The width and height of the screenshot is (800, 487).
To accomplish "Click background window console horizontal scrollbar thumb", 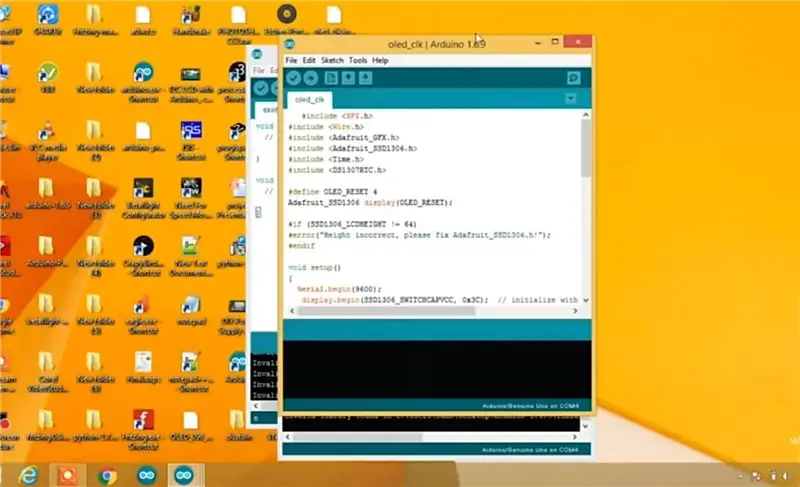I will [357, 437].
